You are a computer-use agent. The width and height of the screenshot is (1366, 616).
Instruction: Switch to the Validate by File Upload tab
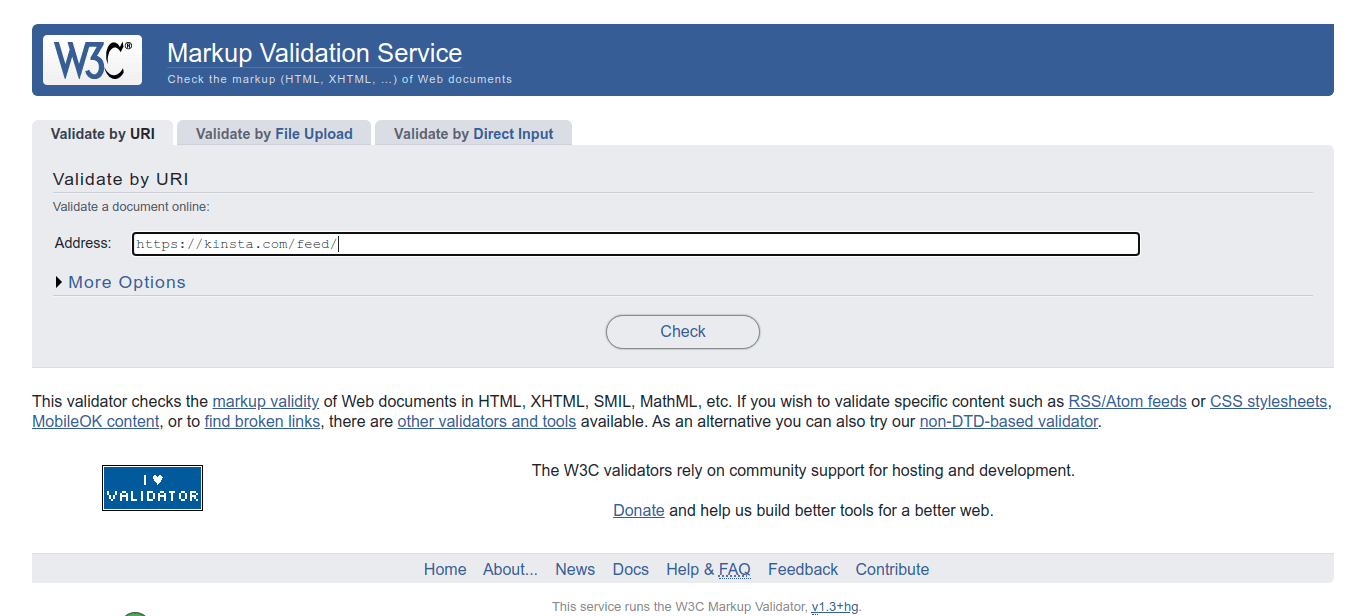point(273,133)
